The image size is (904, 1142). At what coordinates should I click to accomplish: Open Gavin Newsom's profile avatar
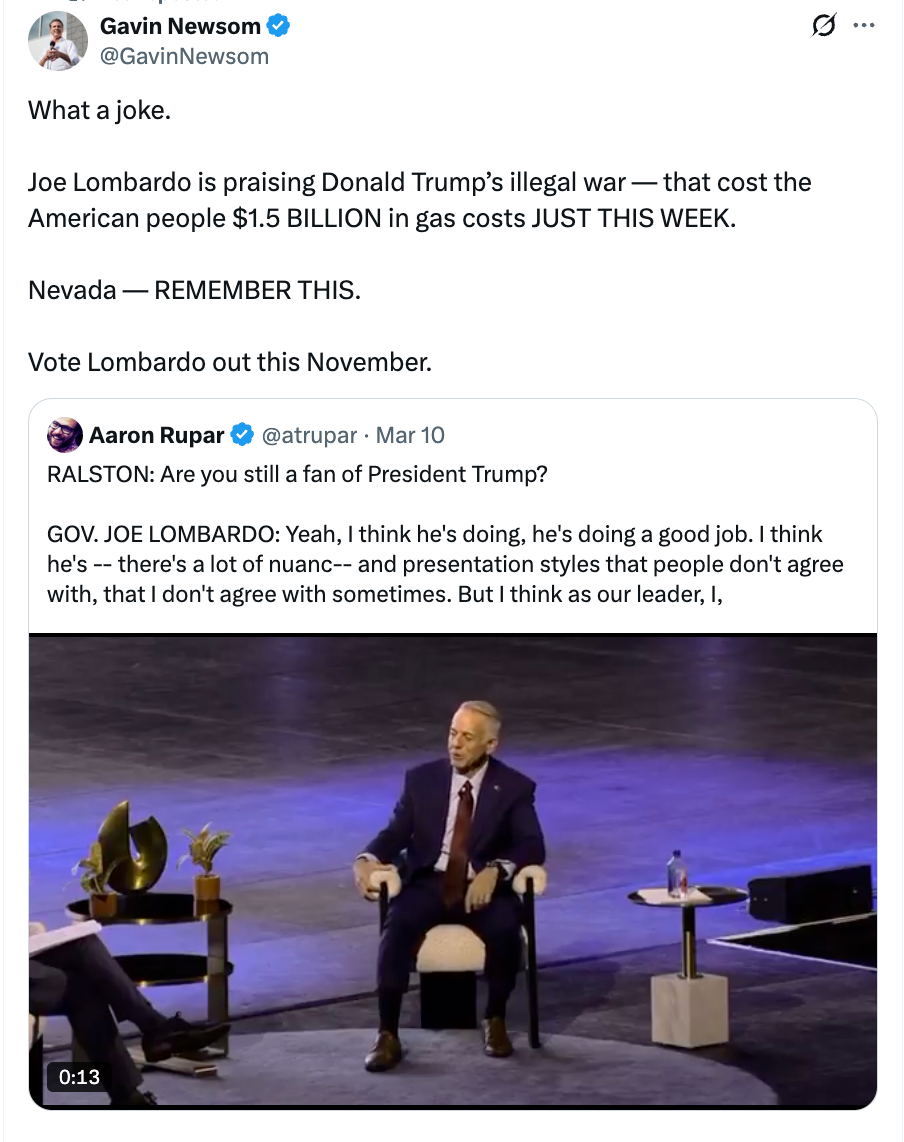click(57, 41)
